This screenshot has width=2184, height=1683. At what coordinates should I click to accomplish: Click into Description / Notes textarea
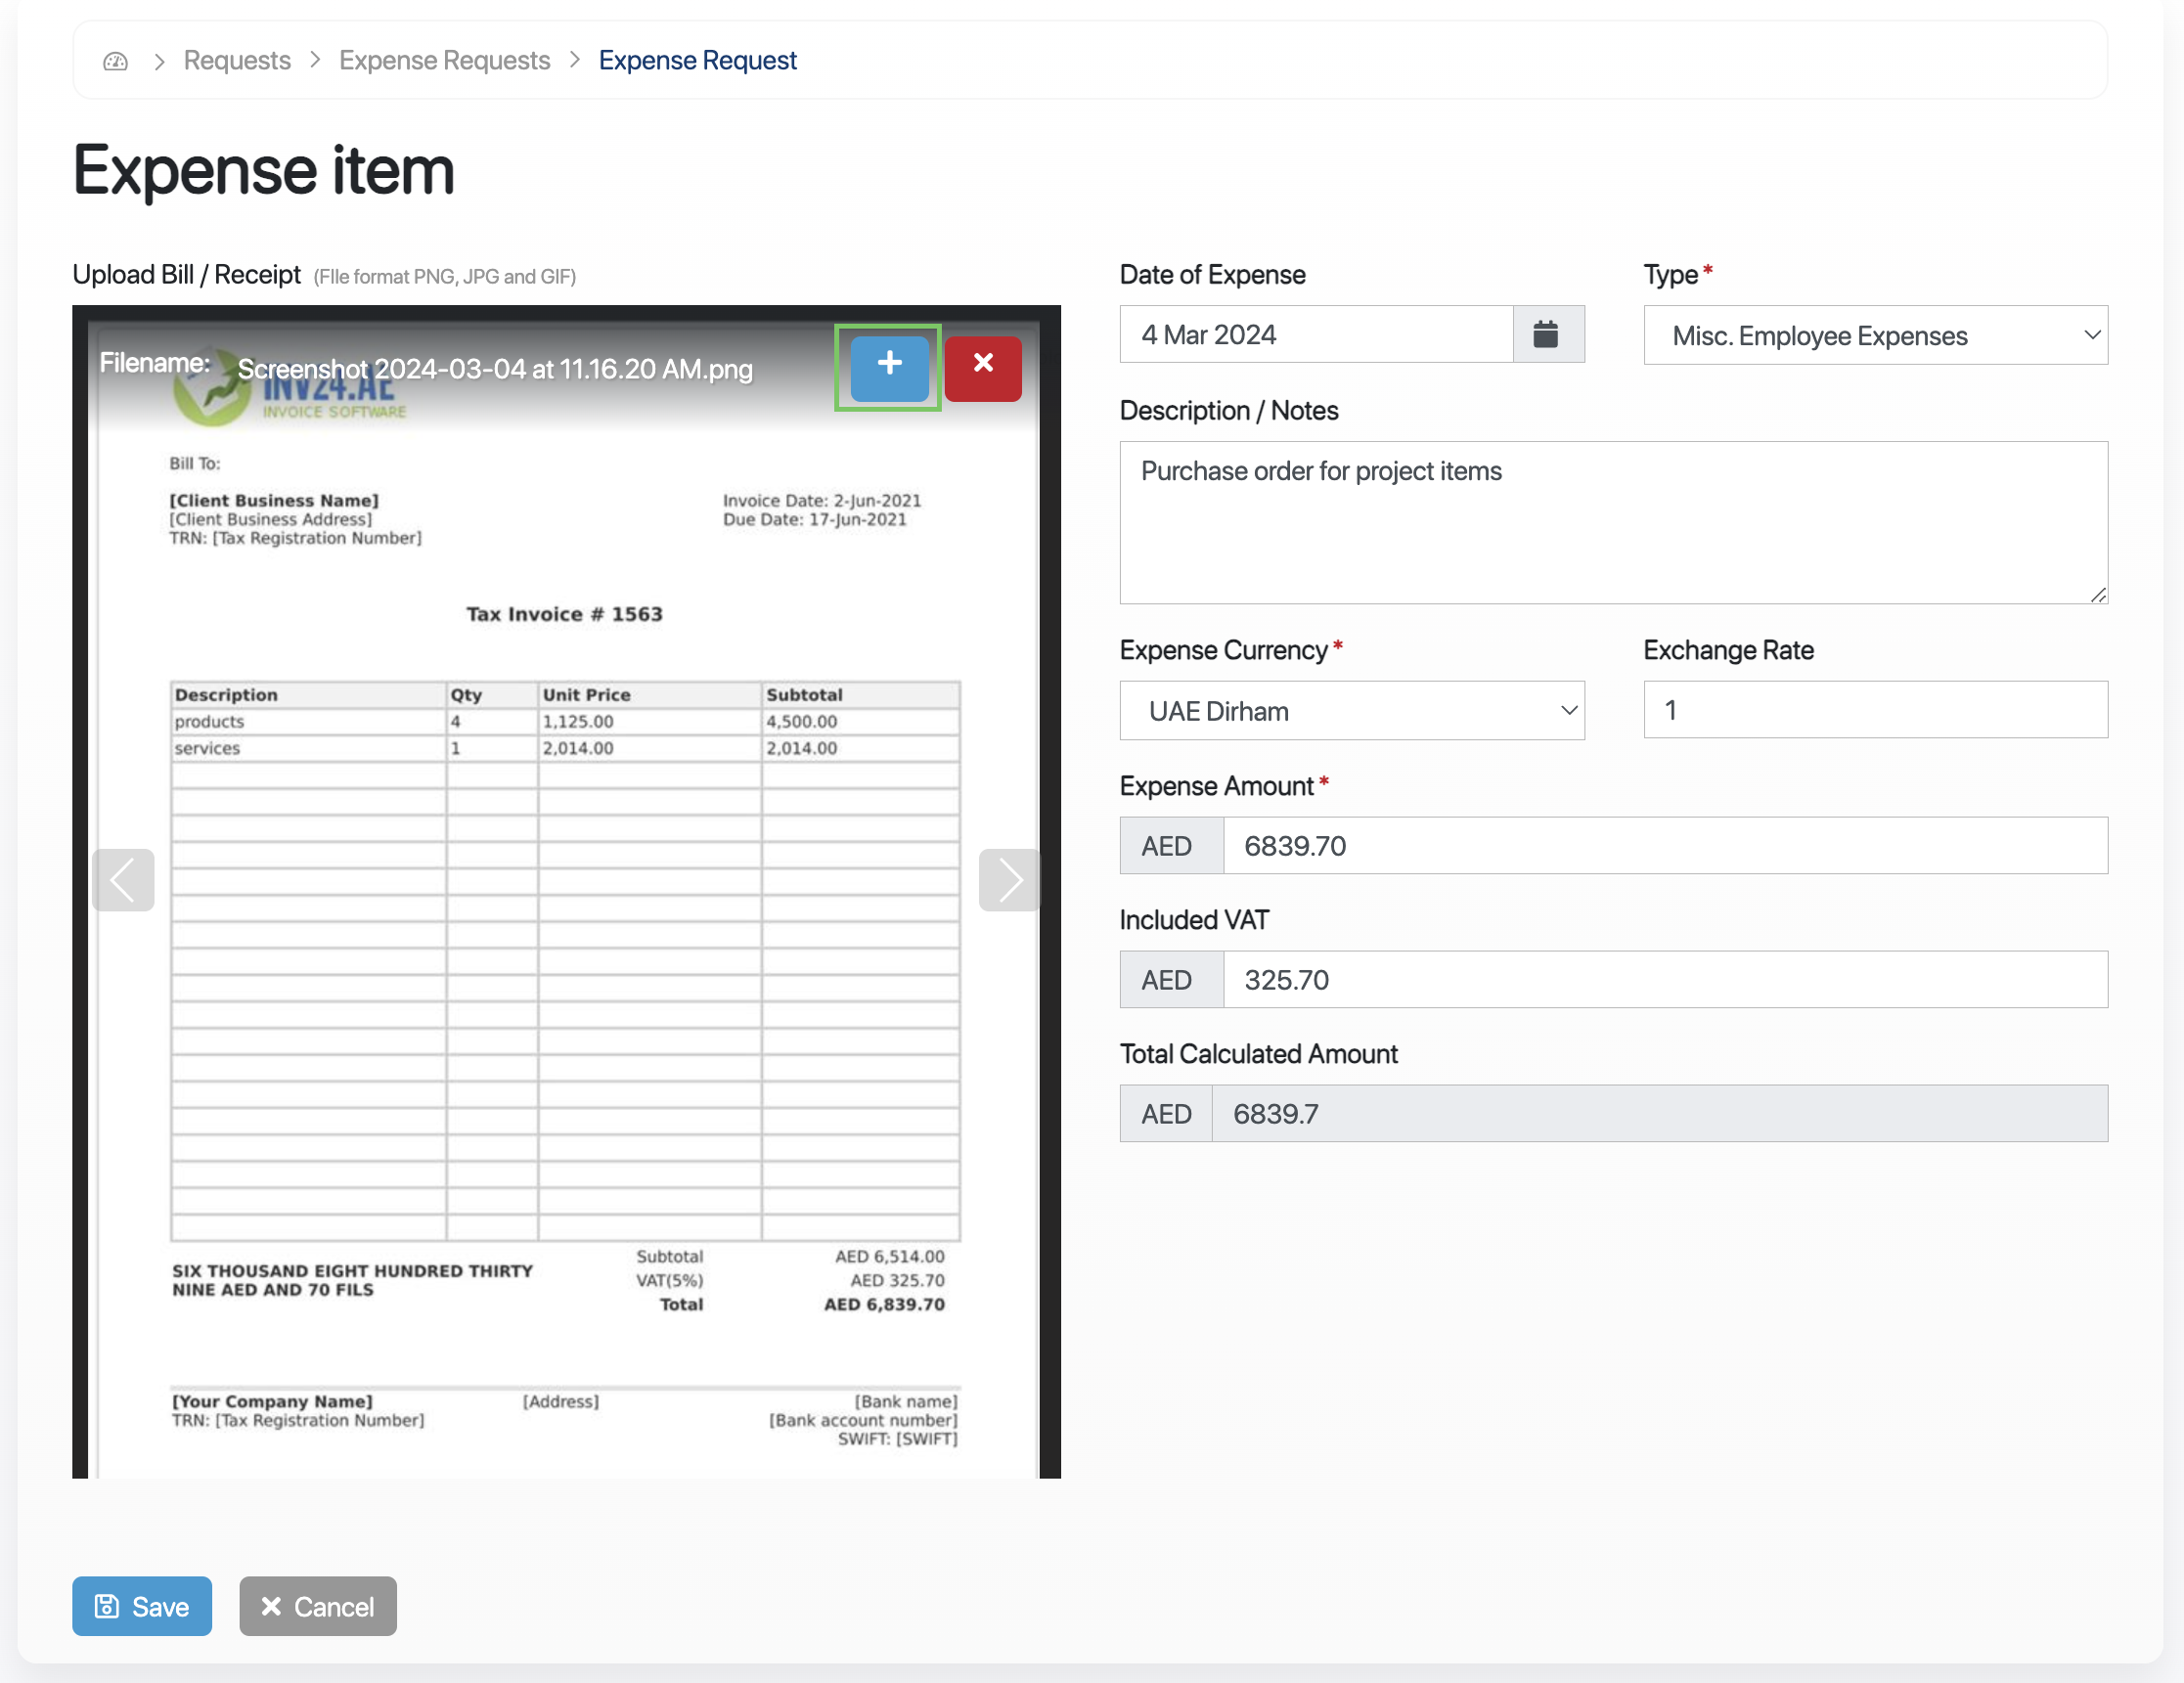(x=1612, y=523)
